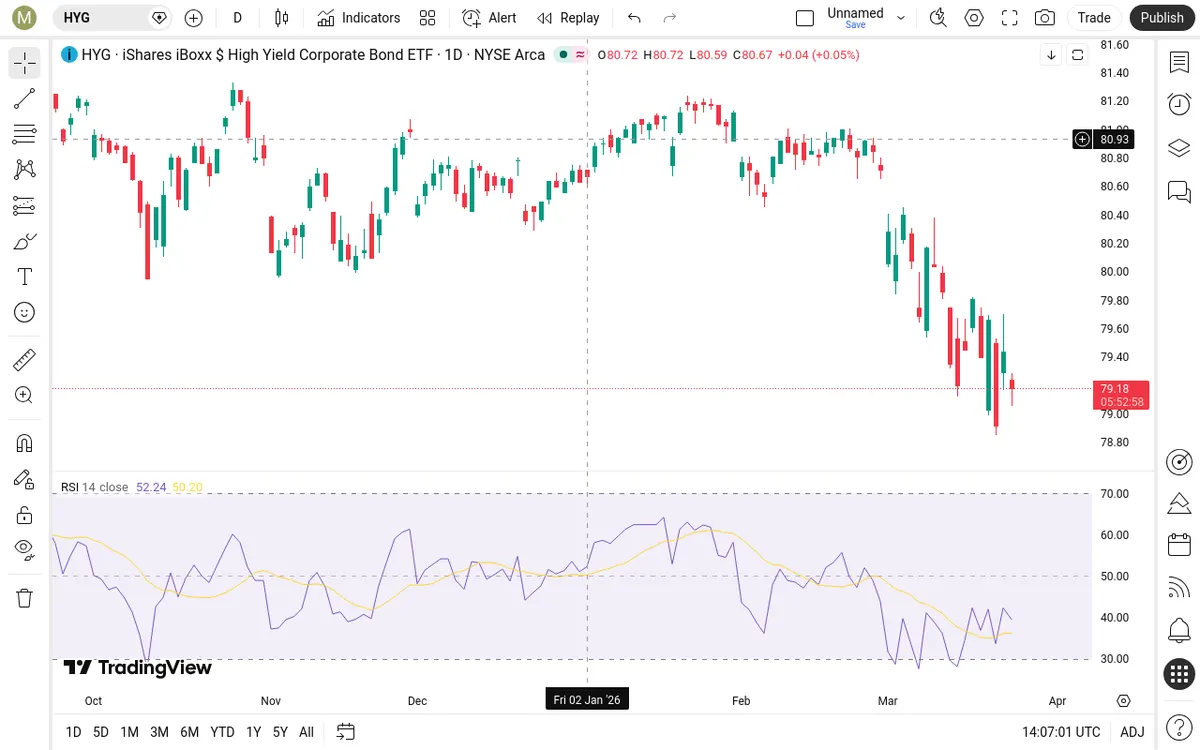Screen dimensions: 1200x750
Task: Select the brush drawing tool
Action: pos(25,241)
